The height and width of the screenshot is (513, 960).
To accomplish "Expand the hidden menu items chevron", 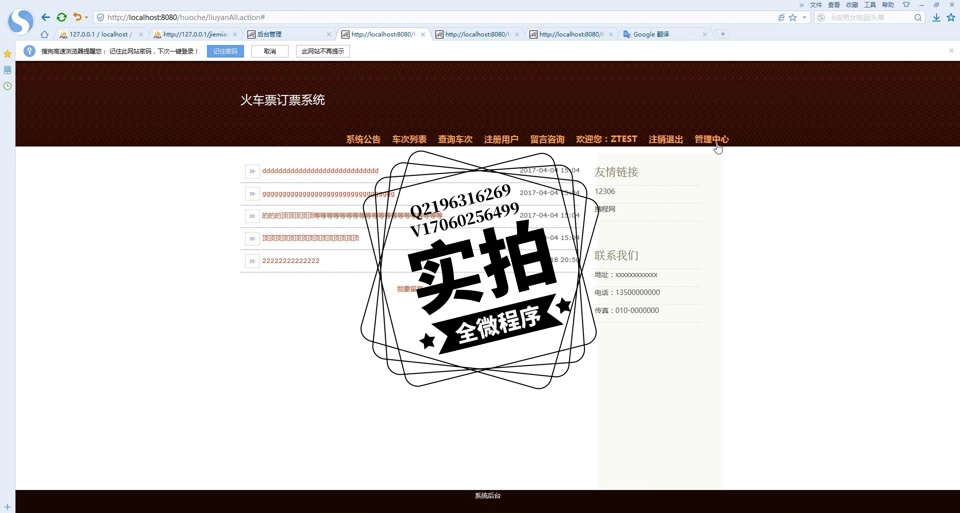I will pos(801,5).
